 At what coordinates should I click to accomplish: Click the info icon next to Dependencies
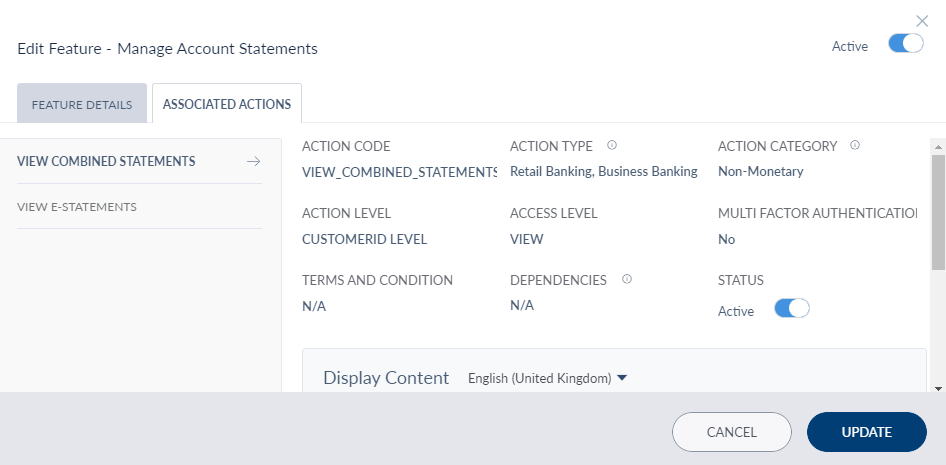(x=626, y=280)
